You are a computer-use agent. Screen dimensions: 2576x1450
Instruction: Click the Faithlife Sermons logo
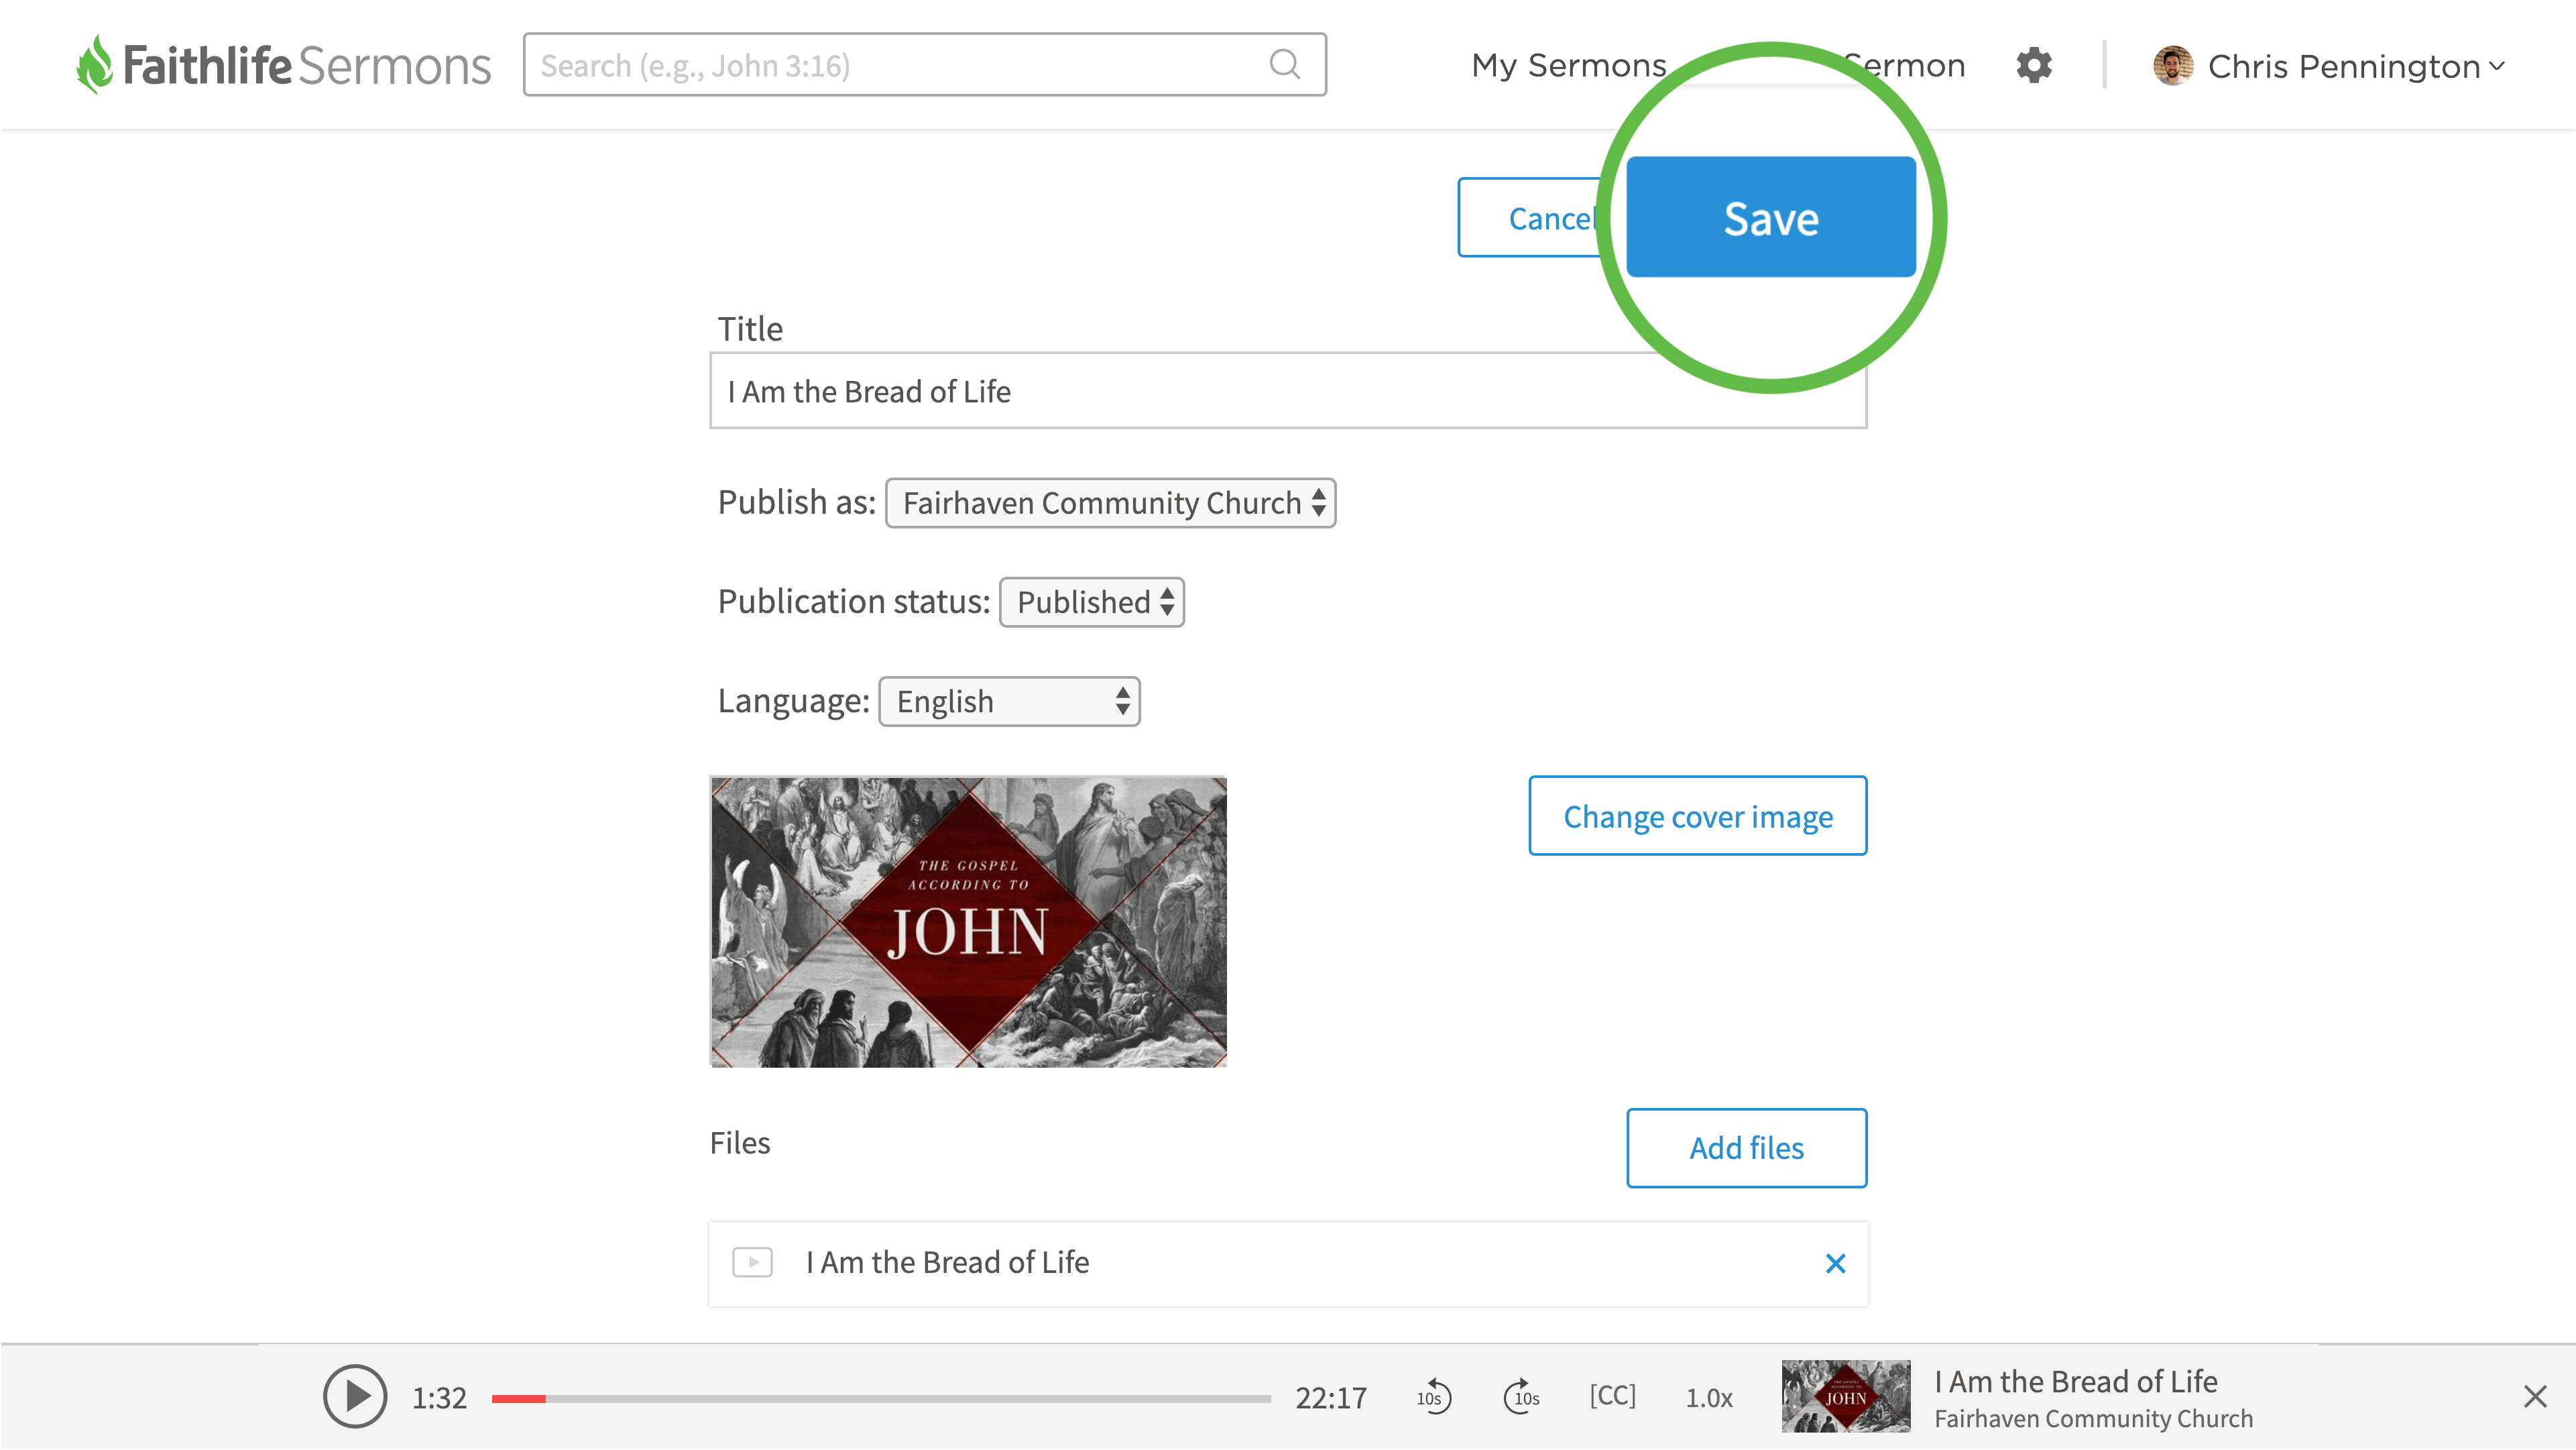[x=283, y=65]
